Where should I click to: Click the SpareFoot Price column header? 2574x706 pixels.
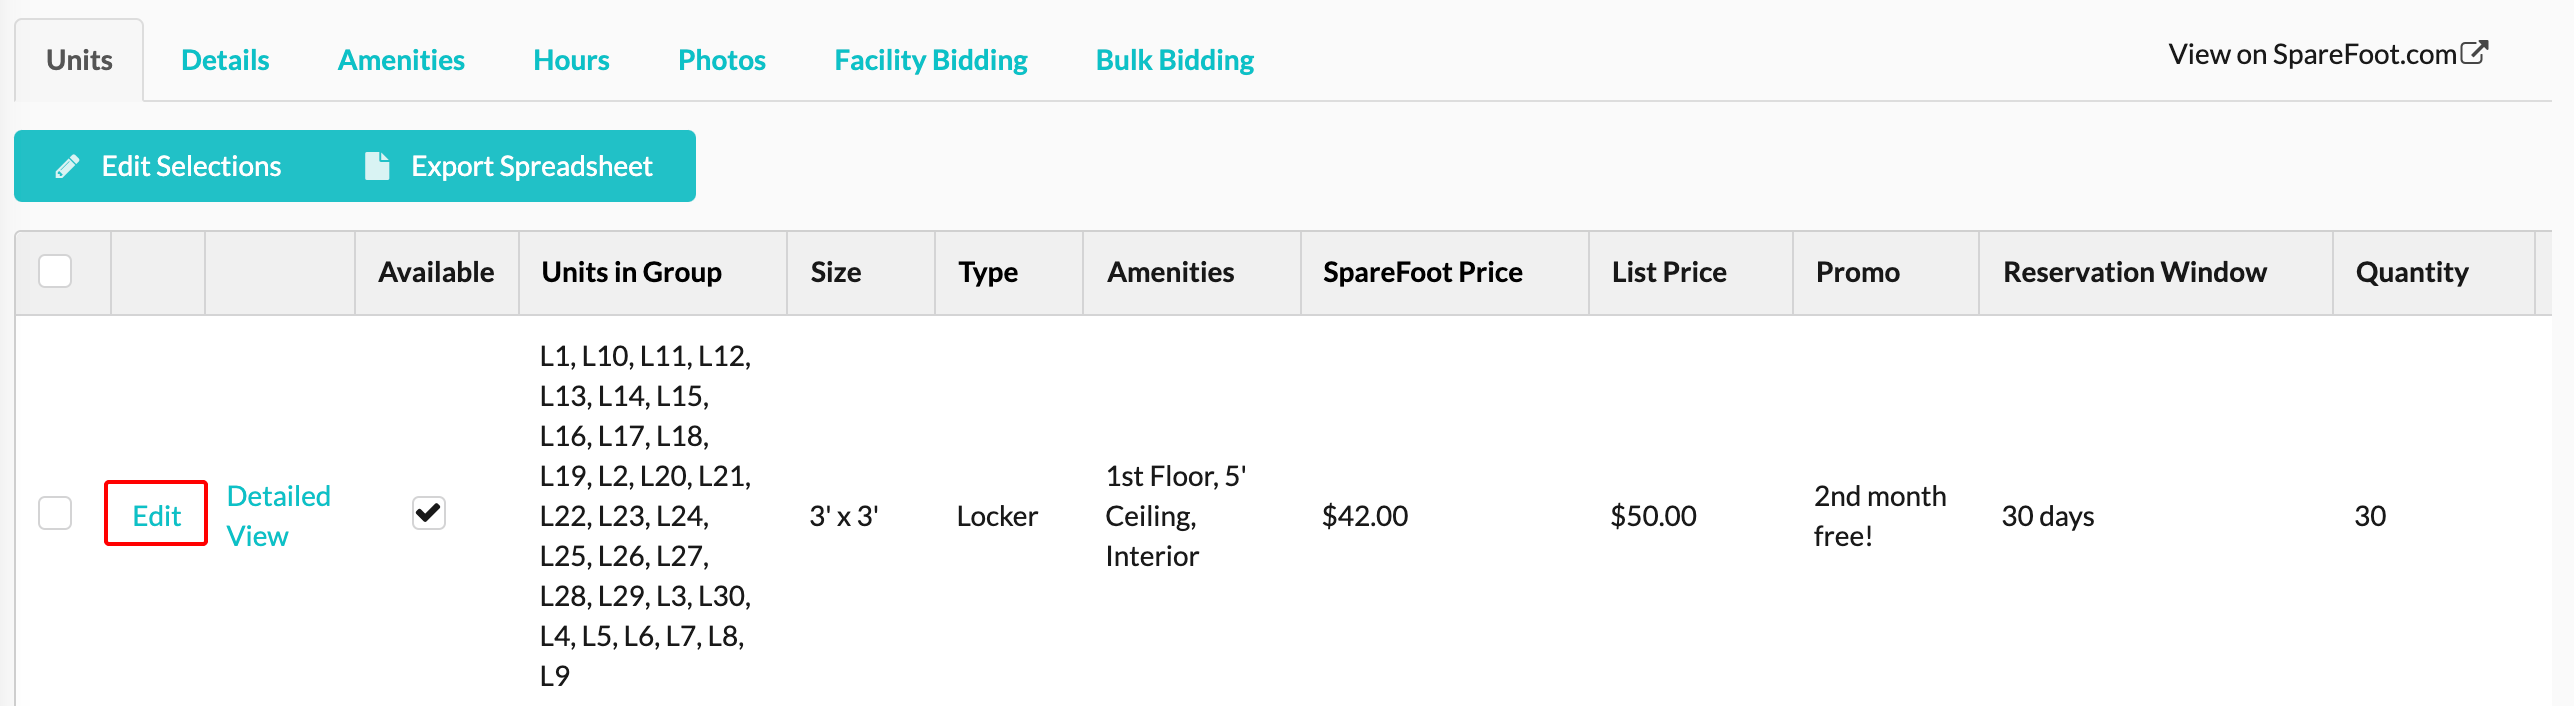point(1422,272)
